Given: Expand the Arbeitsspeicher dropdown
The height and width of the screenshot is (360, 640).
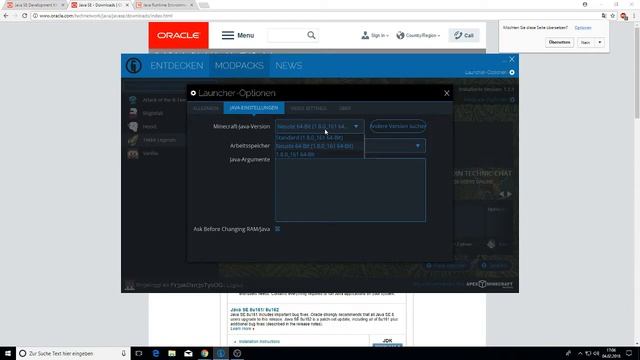Looking at the screenshot, I should pos(418,146).
